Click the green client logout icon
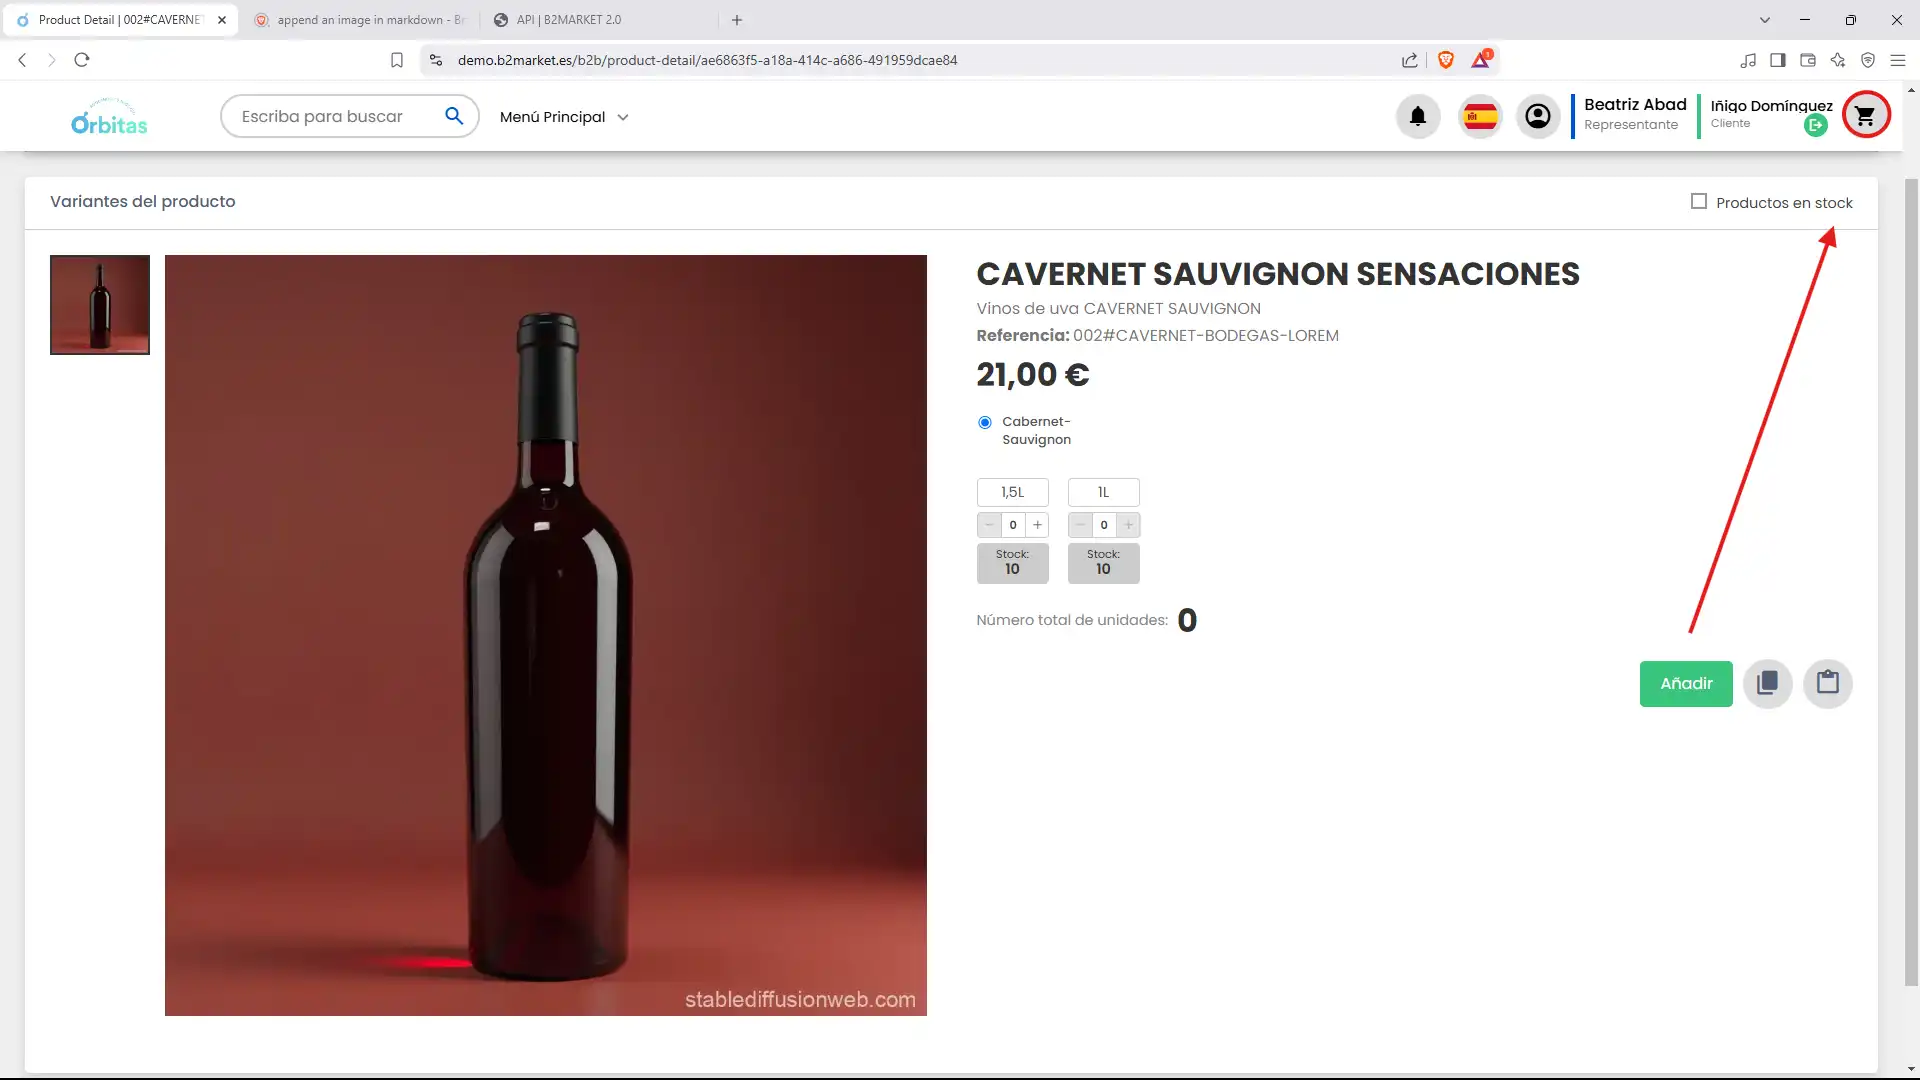Screen dimensions: 1920x1080 pyautogui.click(x=1816, y=126)
